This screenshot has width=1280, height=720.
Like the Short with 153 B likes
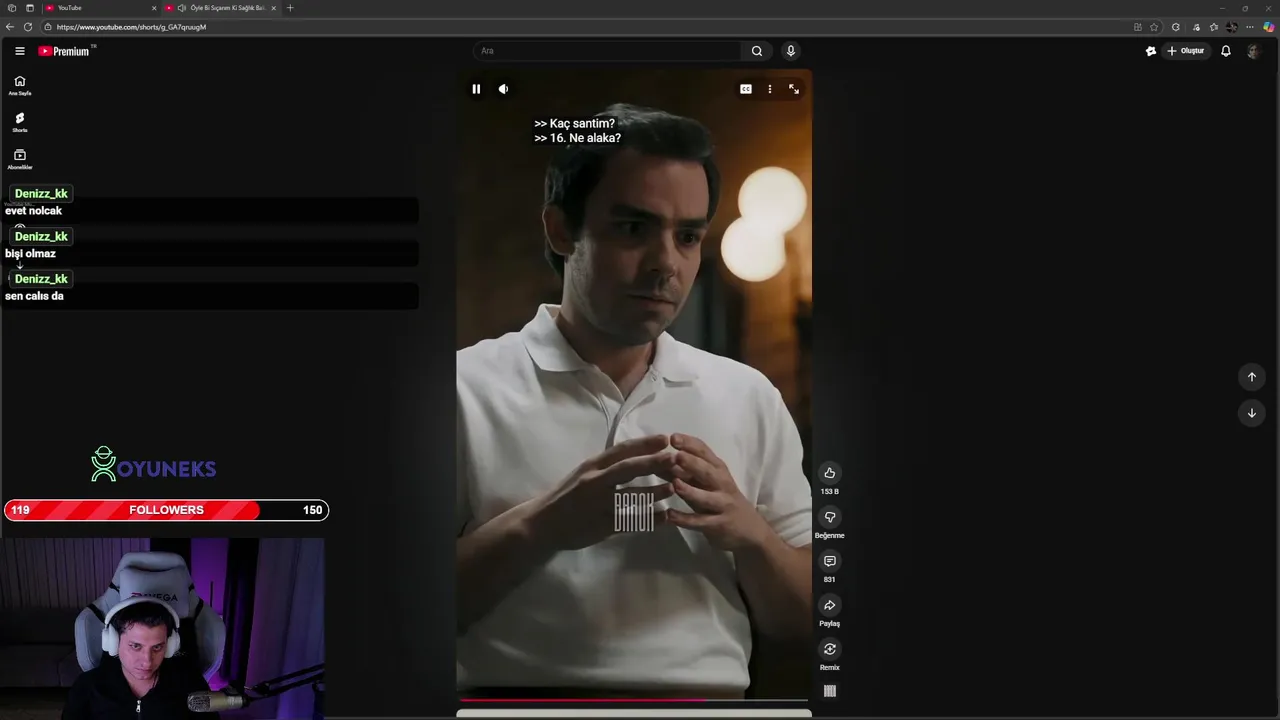(x=829, y=473)
